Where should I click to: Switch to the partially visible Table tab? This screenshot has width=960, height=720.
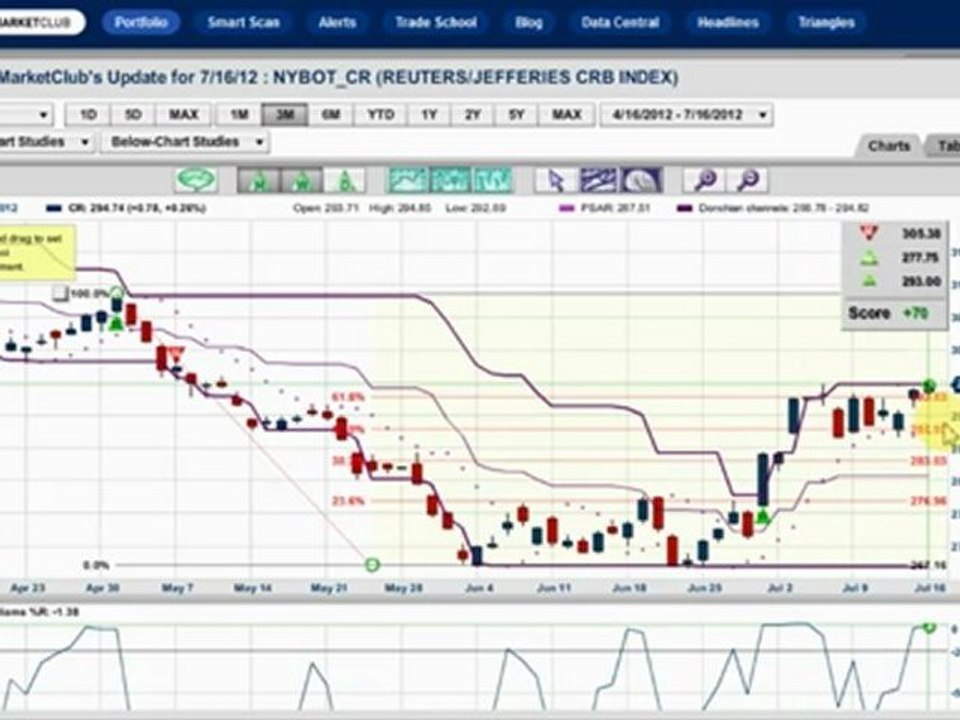pyautogui.click(x=943, y=146)
